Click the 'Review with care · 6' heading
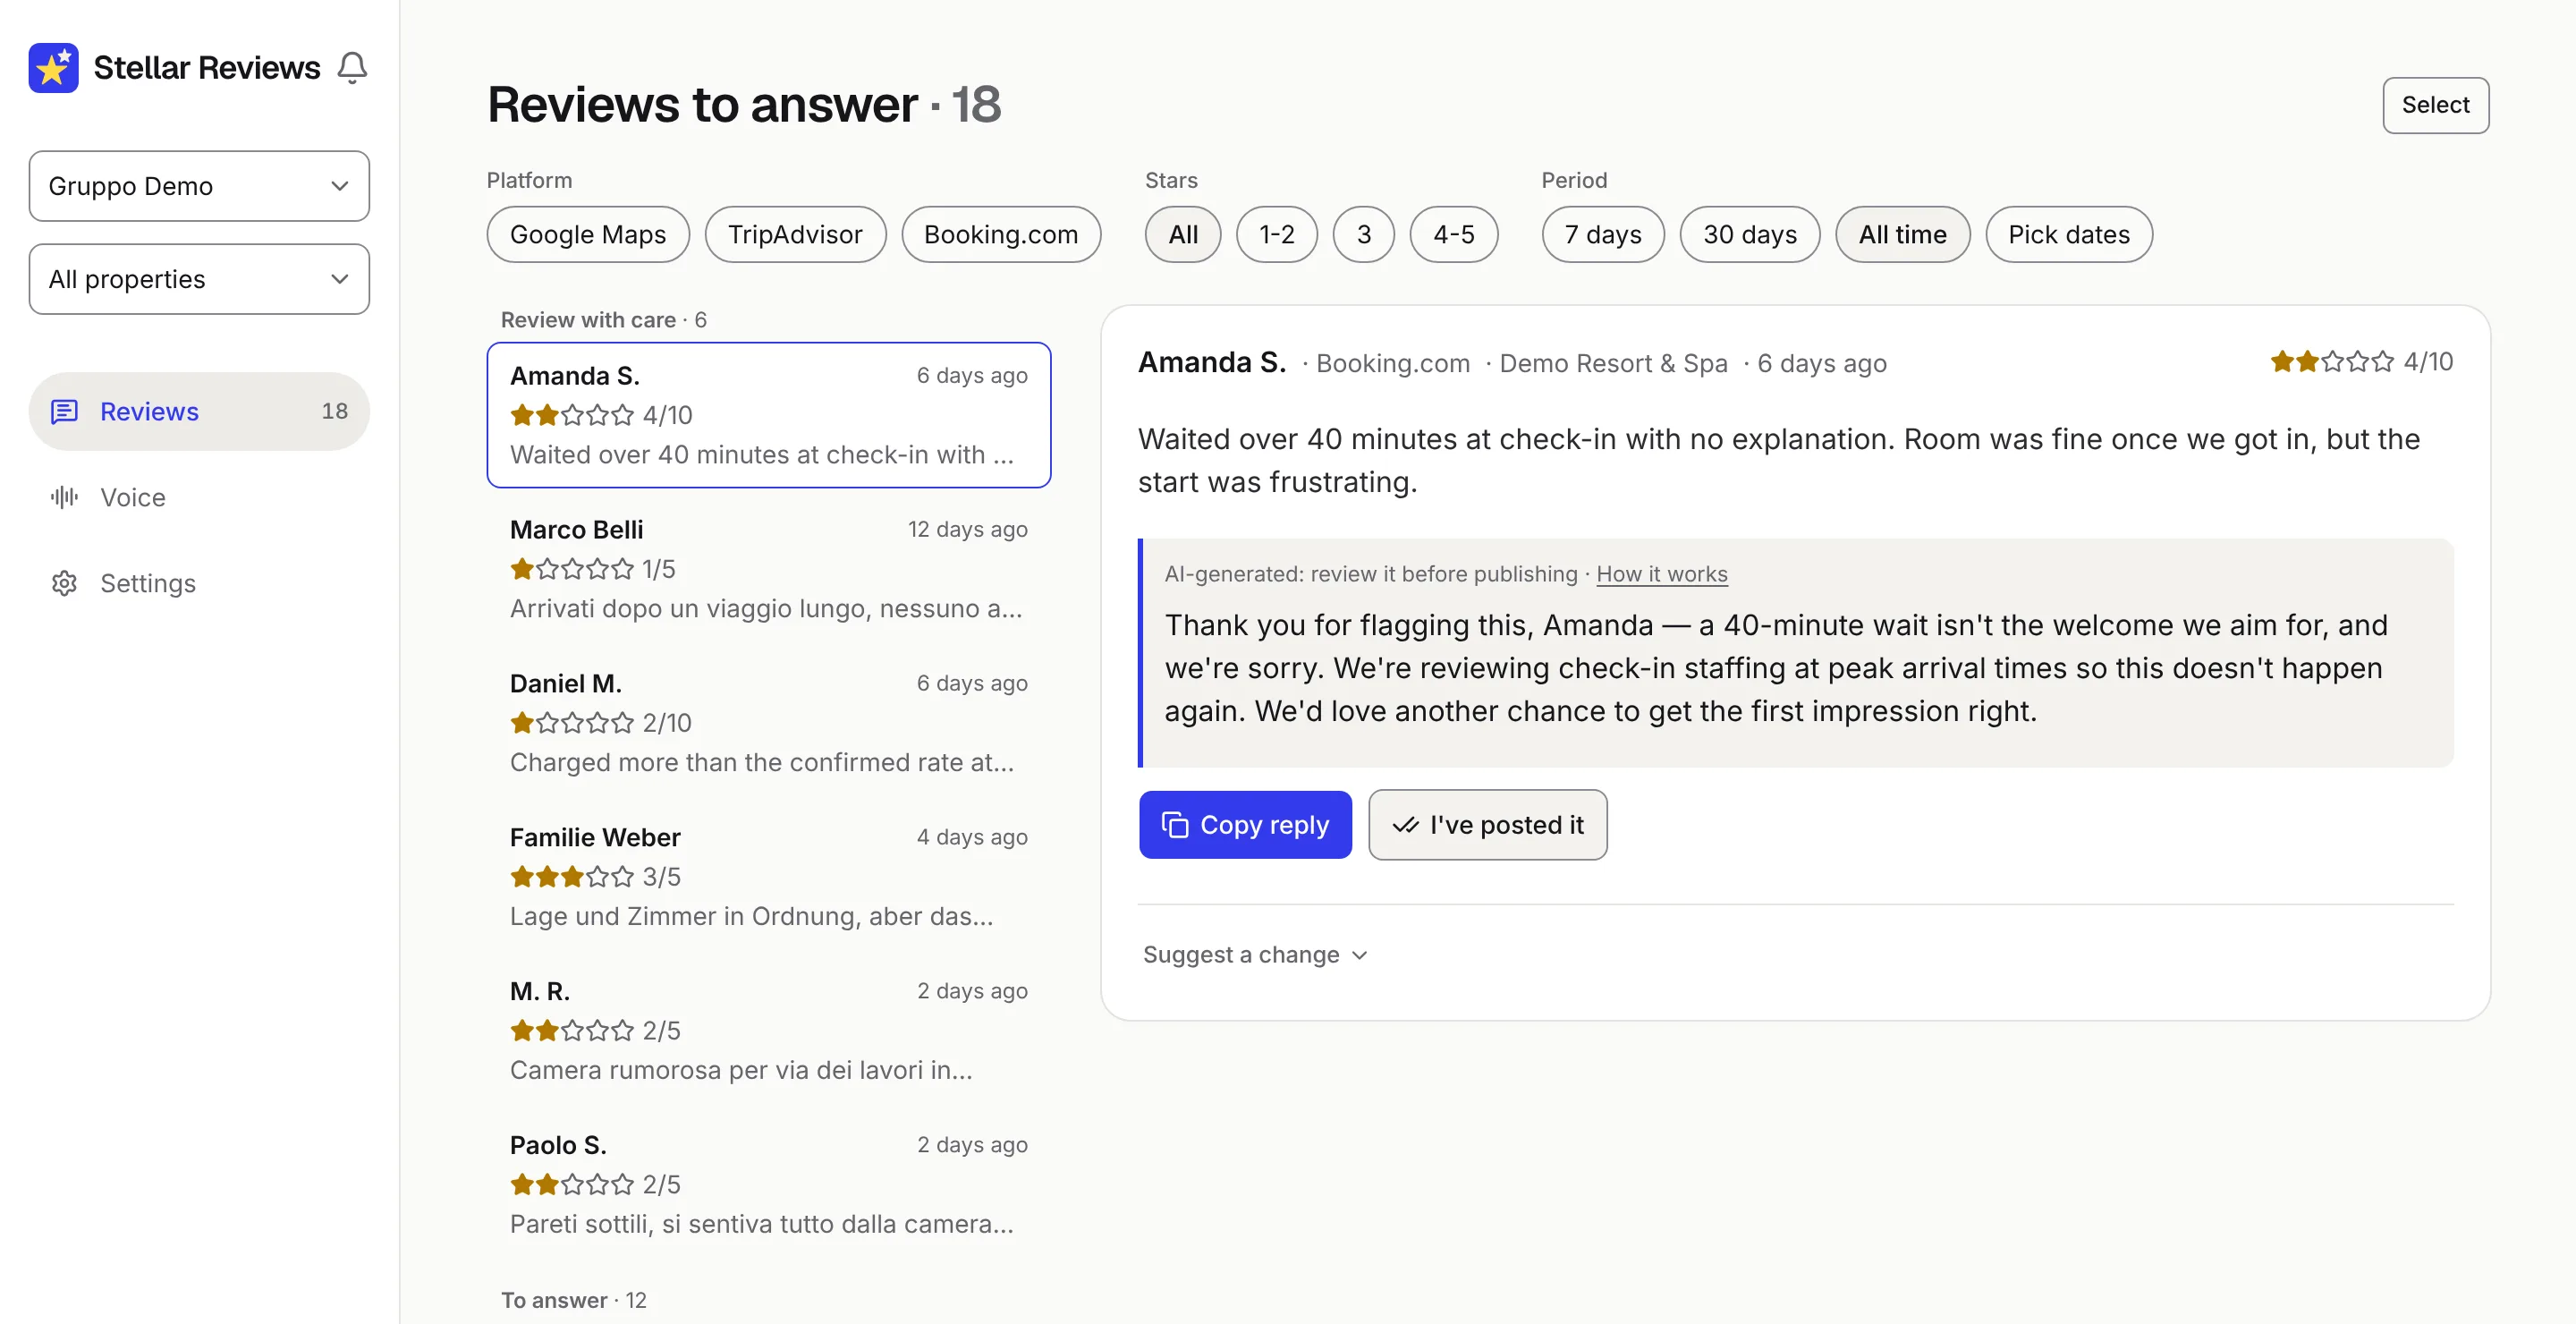 (604, 320)
